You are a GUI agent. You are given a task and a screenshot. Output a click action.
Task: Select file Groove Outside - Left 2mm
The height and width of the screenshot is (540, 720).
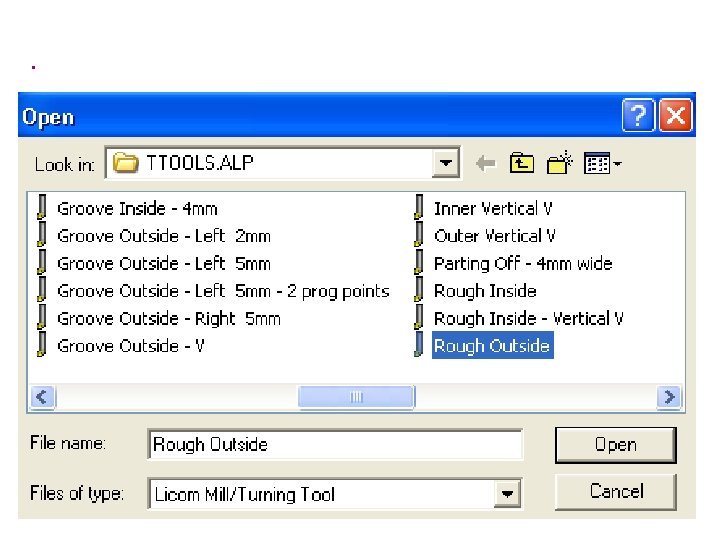(164, 236)
